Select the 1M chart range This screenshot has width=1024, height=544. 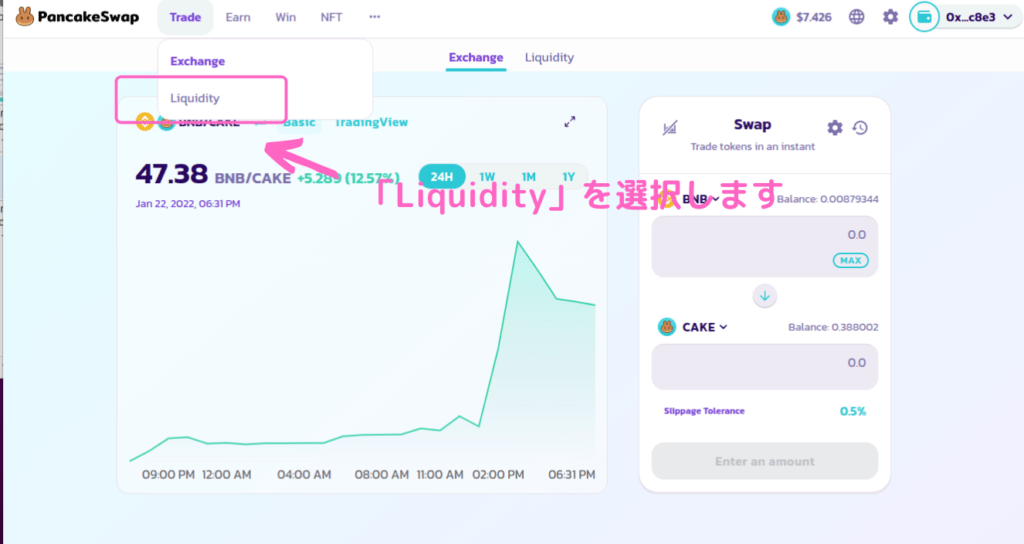[x=528, y=177]
